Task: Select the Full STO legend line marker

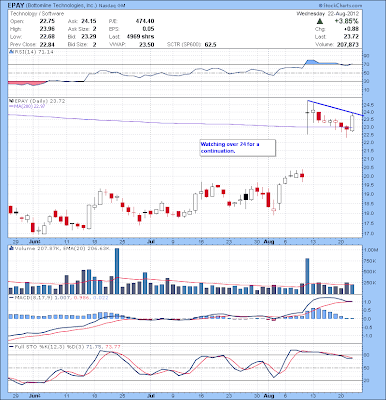Action: 11,347
